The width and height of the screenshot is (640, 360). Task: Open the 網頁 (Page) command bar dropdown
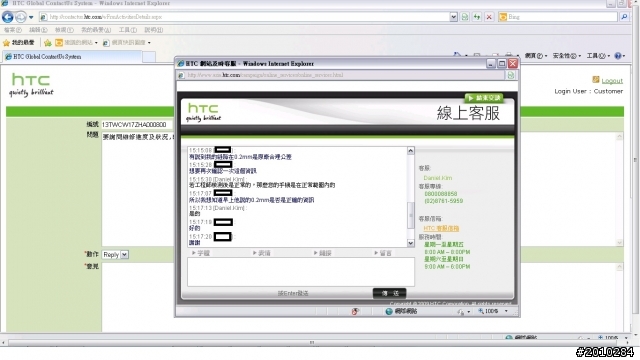point(536,56)
